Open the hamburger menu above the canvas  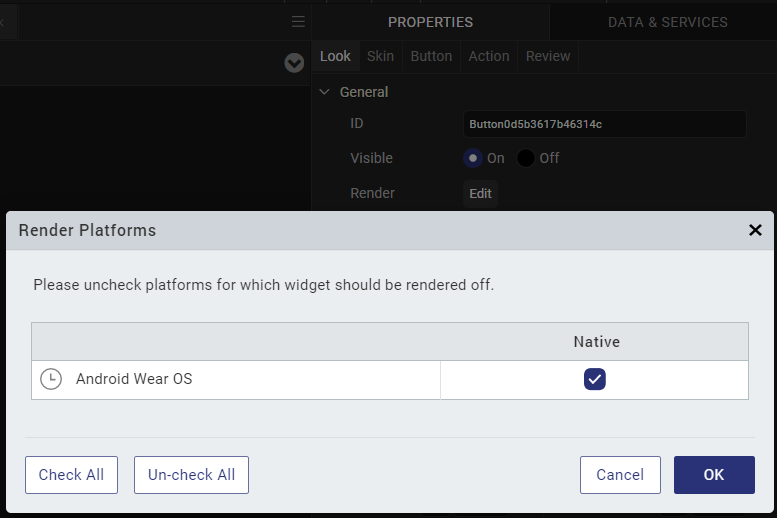click(298, 21)
